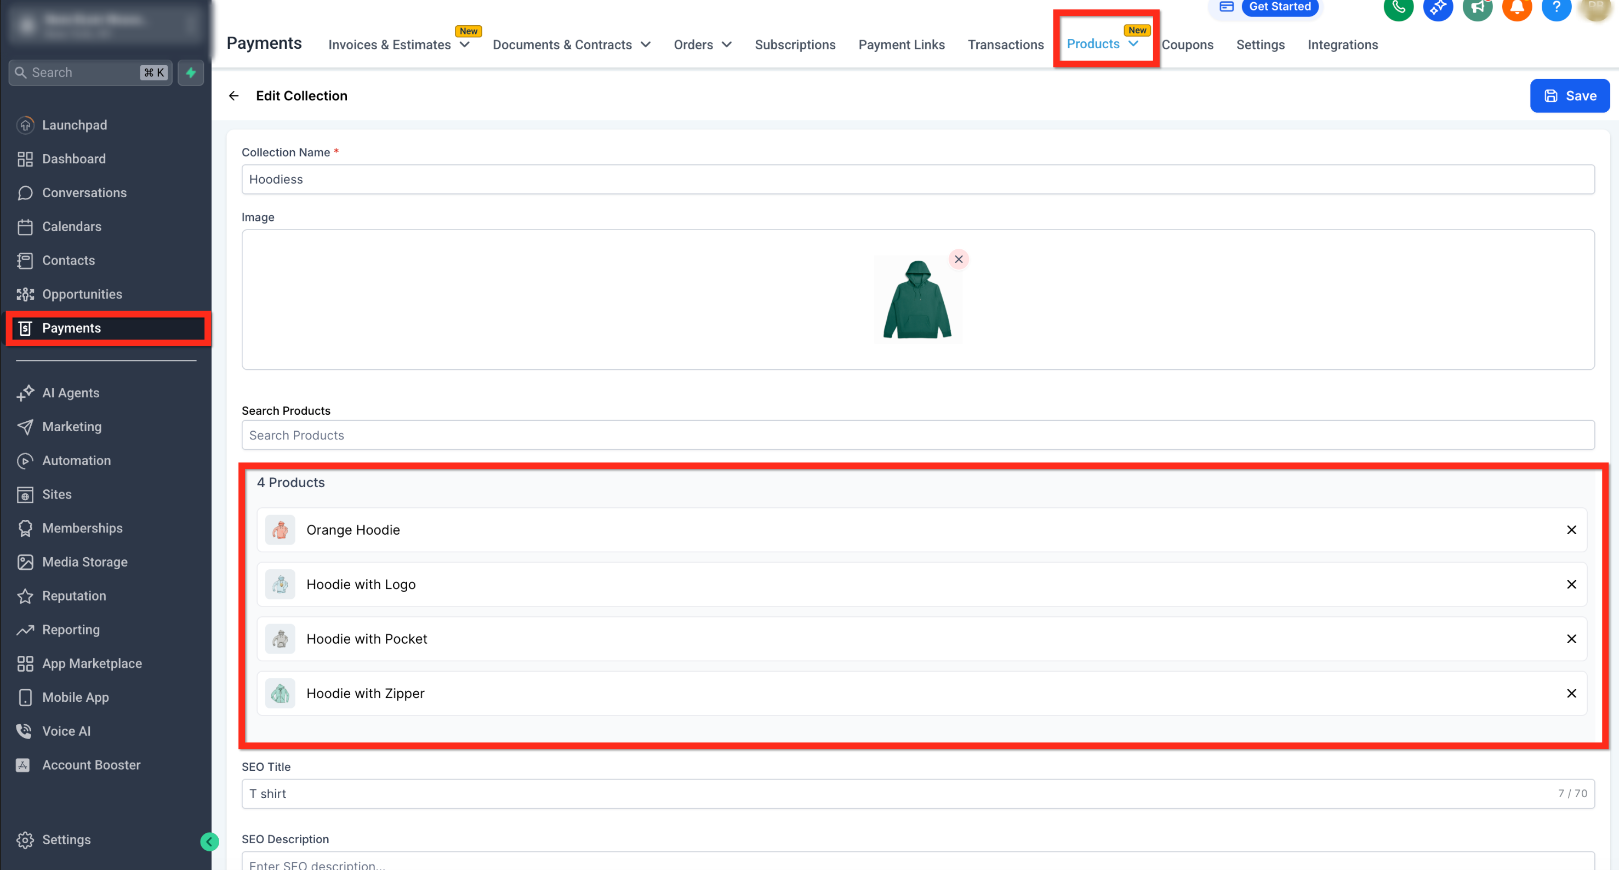The width and height of the screenshot is (1619, 870).
Task: Click the Hoodie with Zipper thumbnail
Action: [281, 694]
